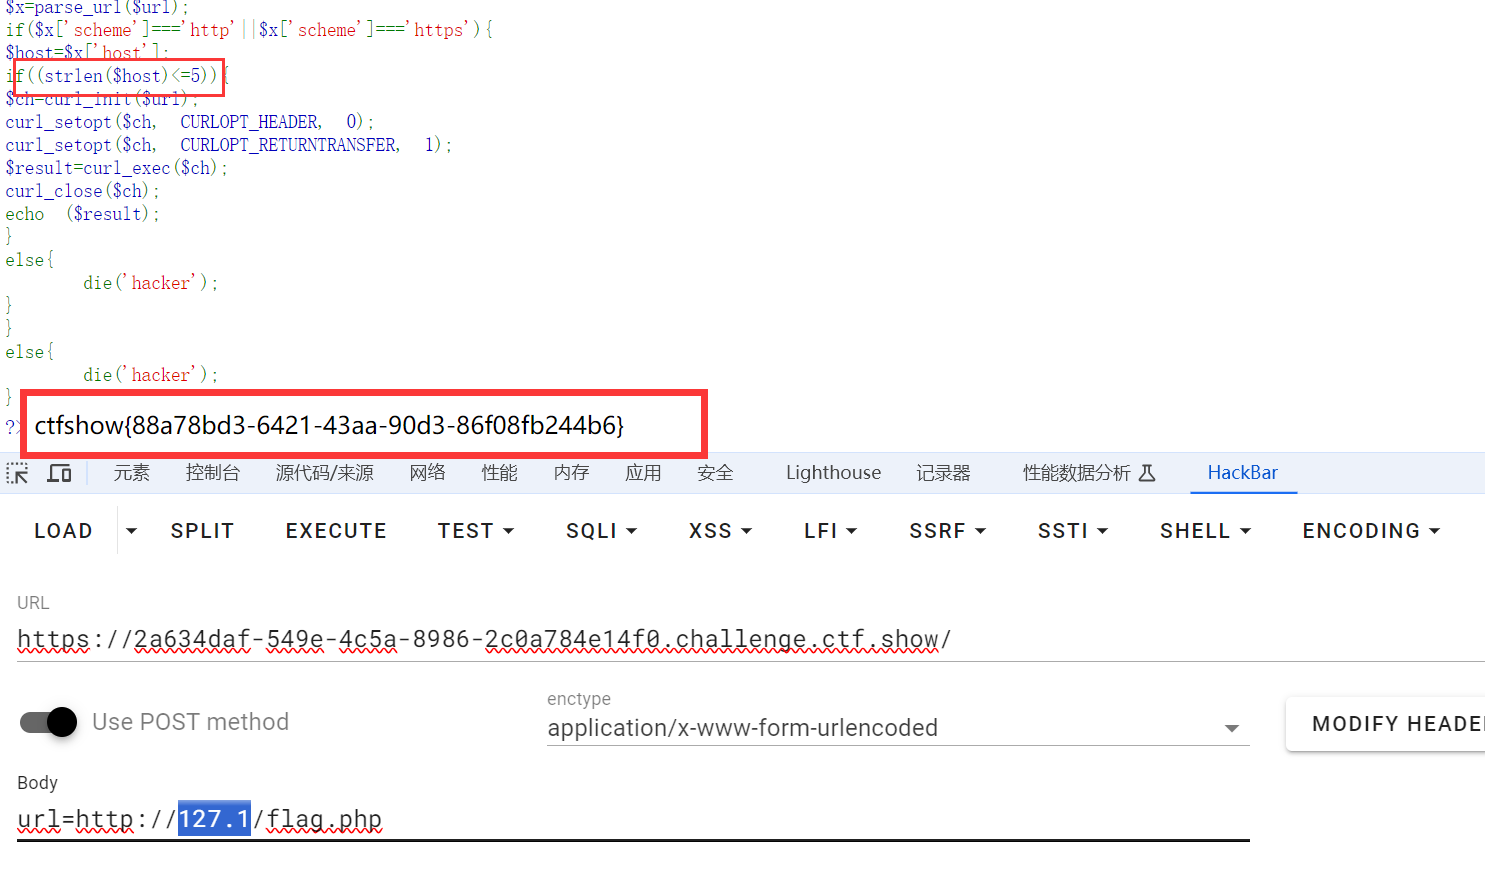Open the XSS payload dropdown
The image size is (1485, 882).
[720, 531]
